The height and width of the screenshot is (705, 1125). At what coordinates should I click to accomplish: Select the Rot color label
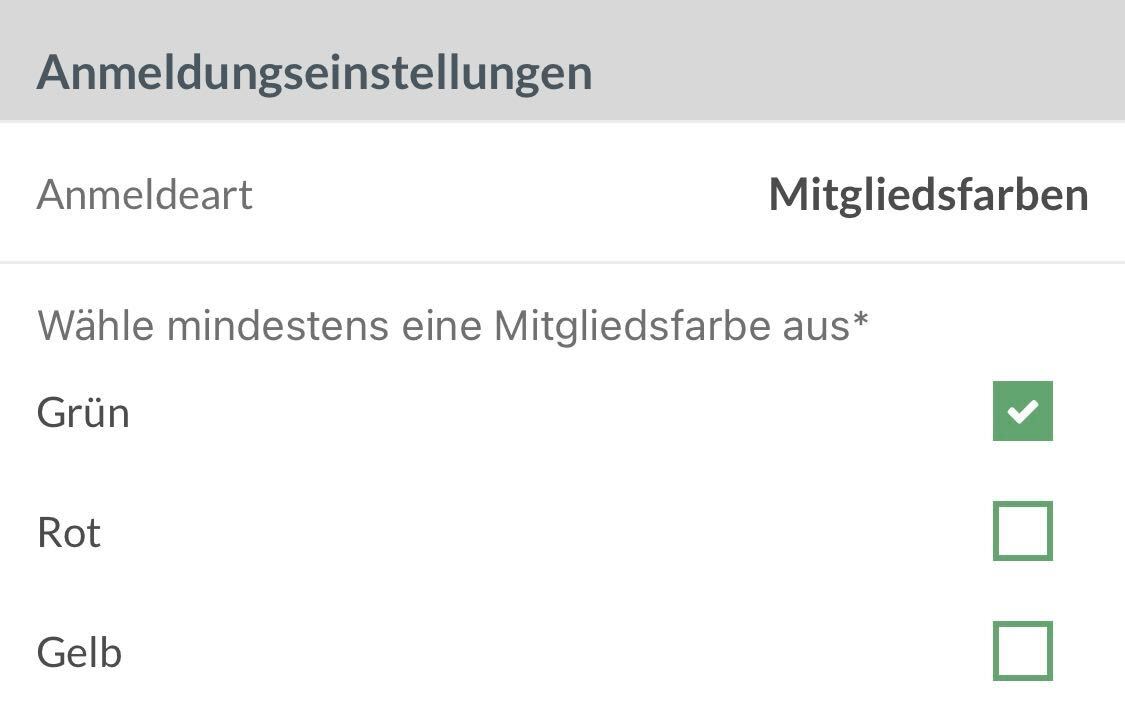[69, 533]
